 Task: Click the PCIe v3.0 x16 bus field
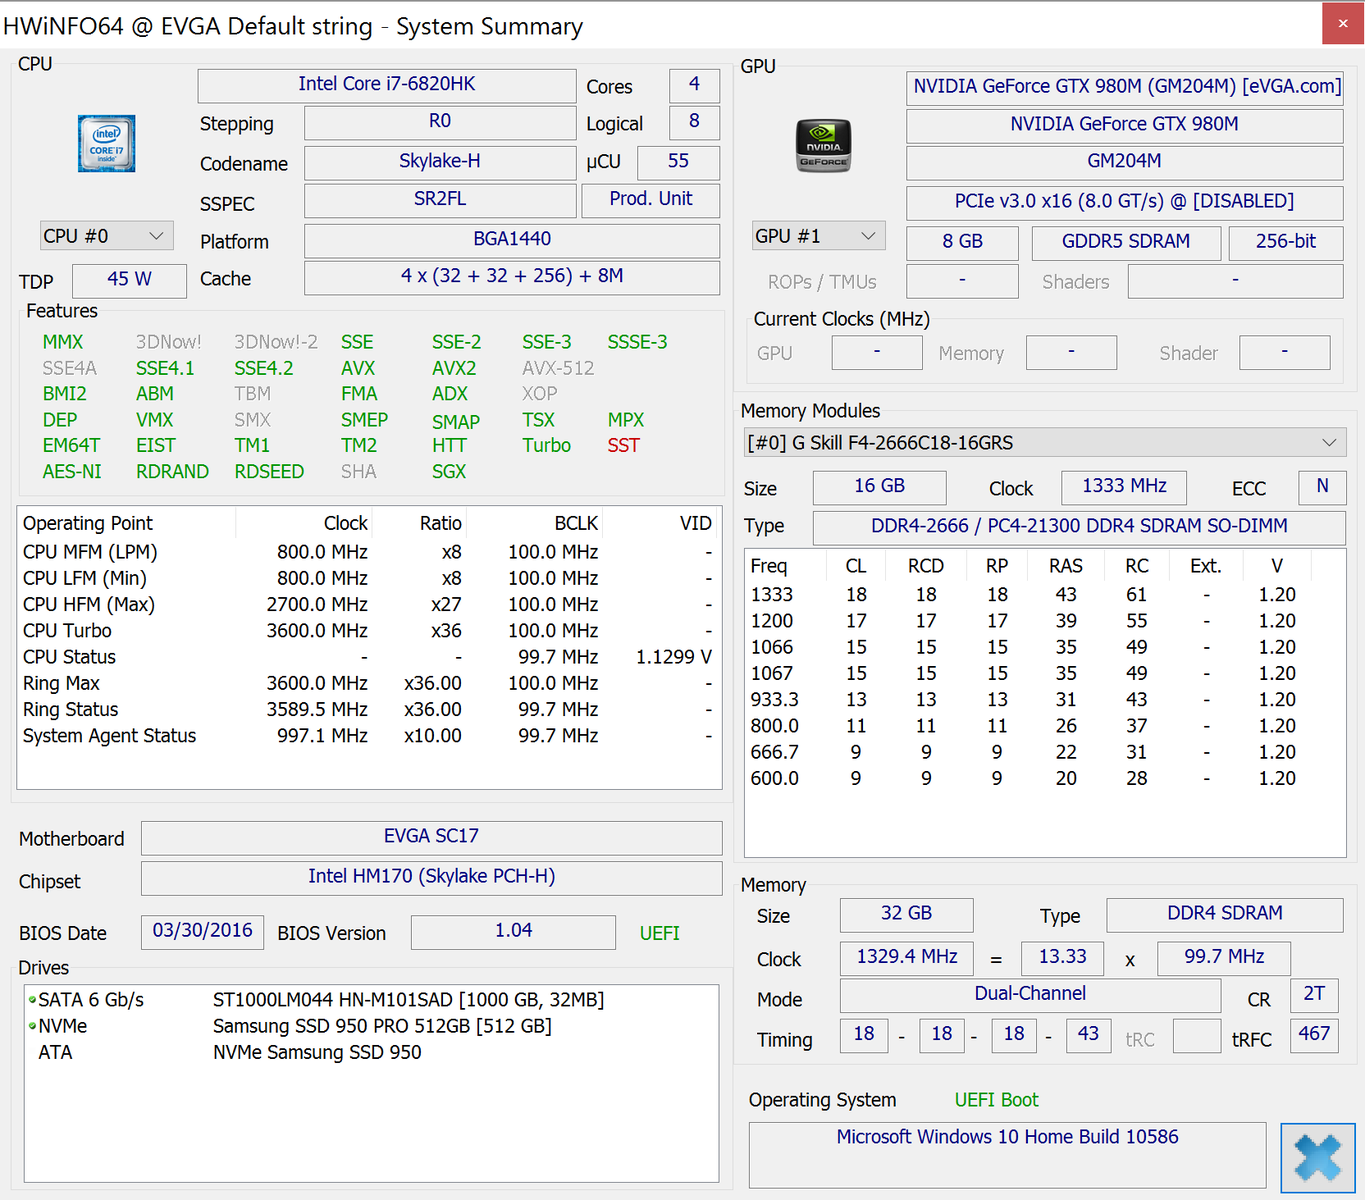[x=1125, y=203]
